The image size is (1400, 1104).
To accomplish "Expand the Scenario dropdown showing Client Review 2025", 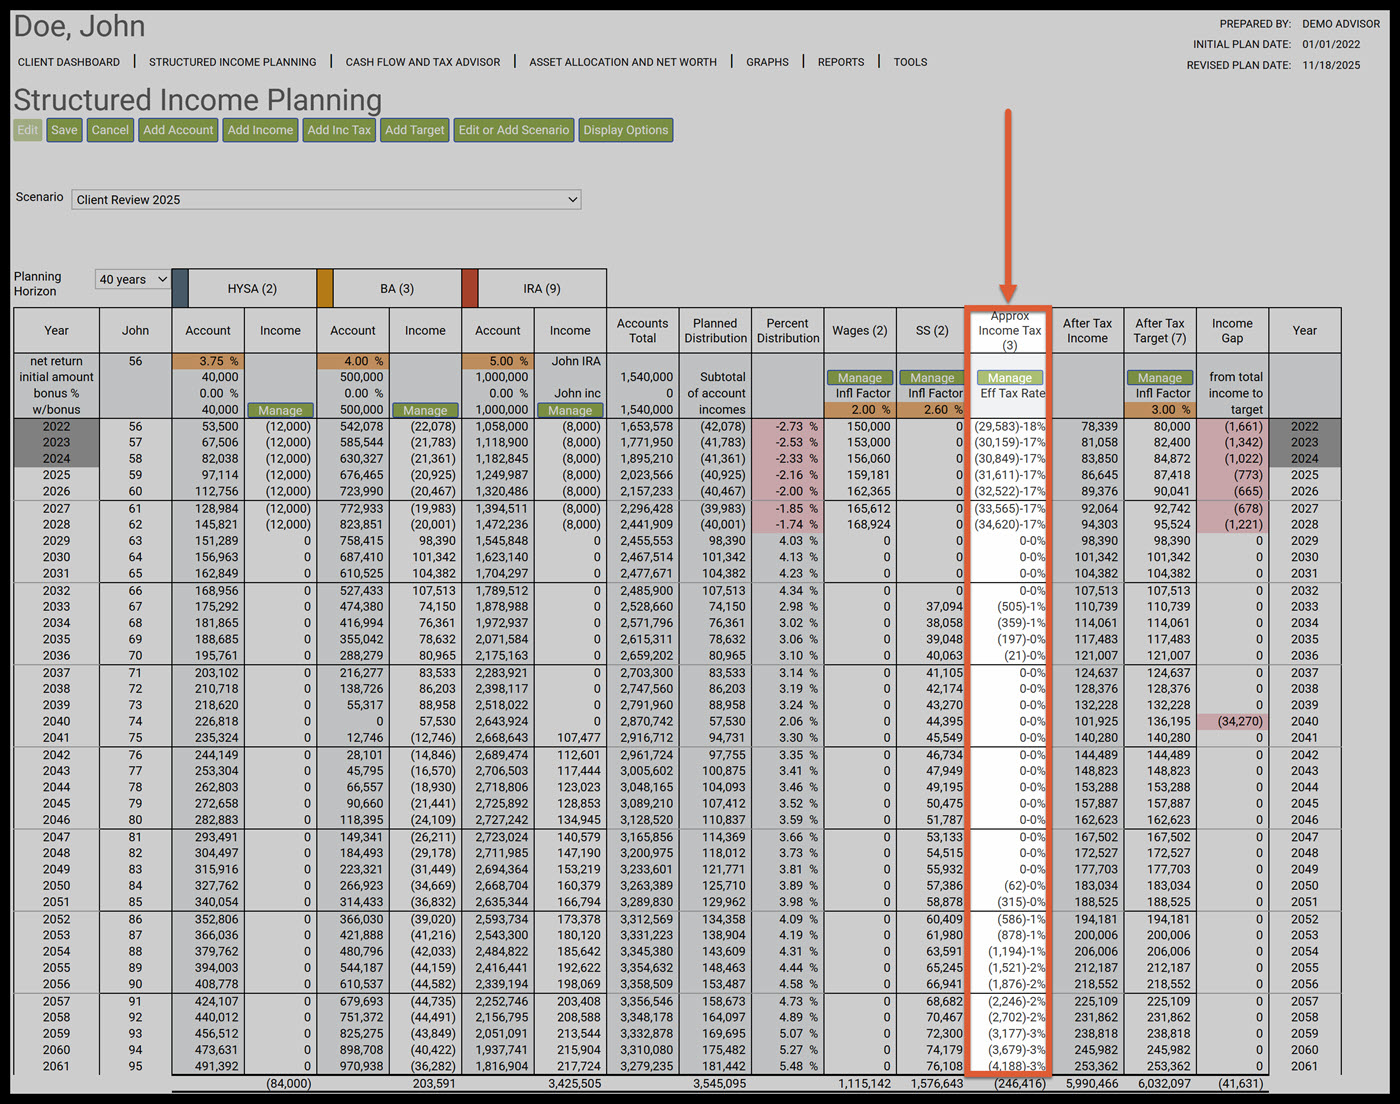I will (326, 200).
